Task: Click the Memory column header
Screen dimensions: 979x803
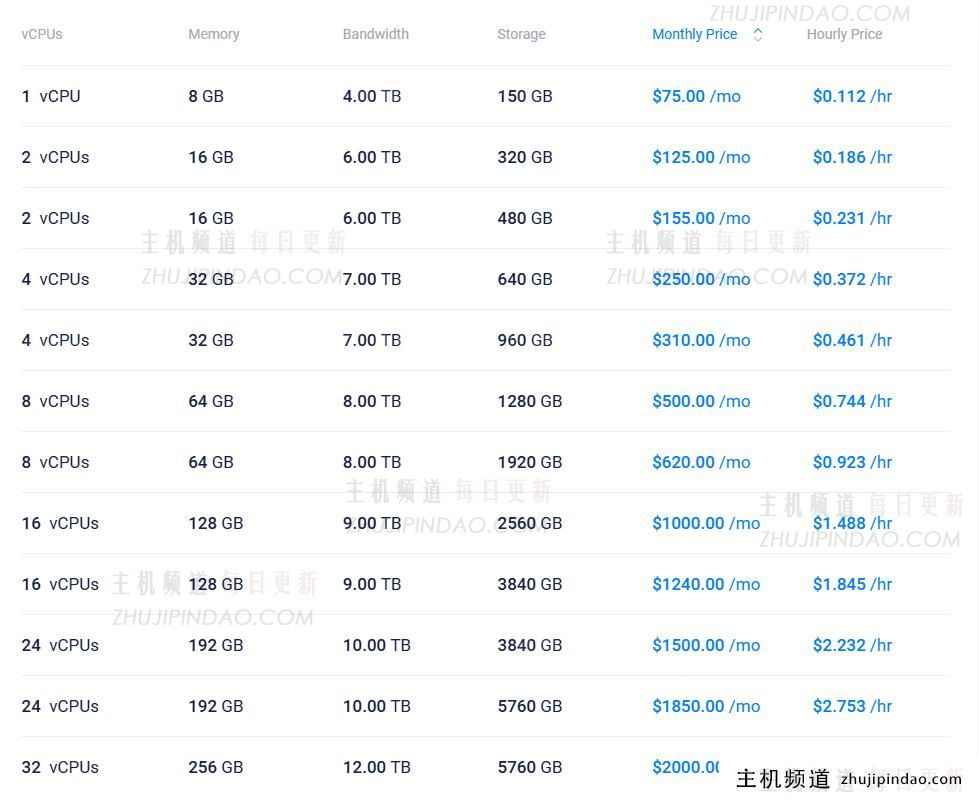Action: [213, 34]
